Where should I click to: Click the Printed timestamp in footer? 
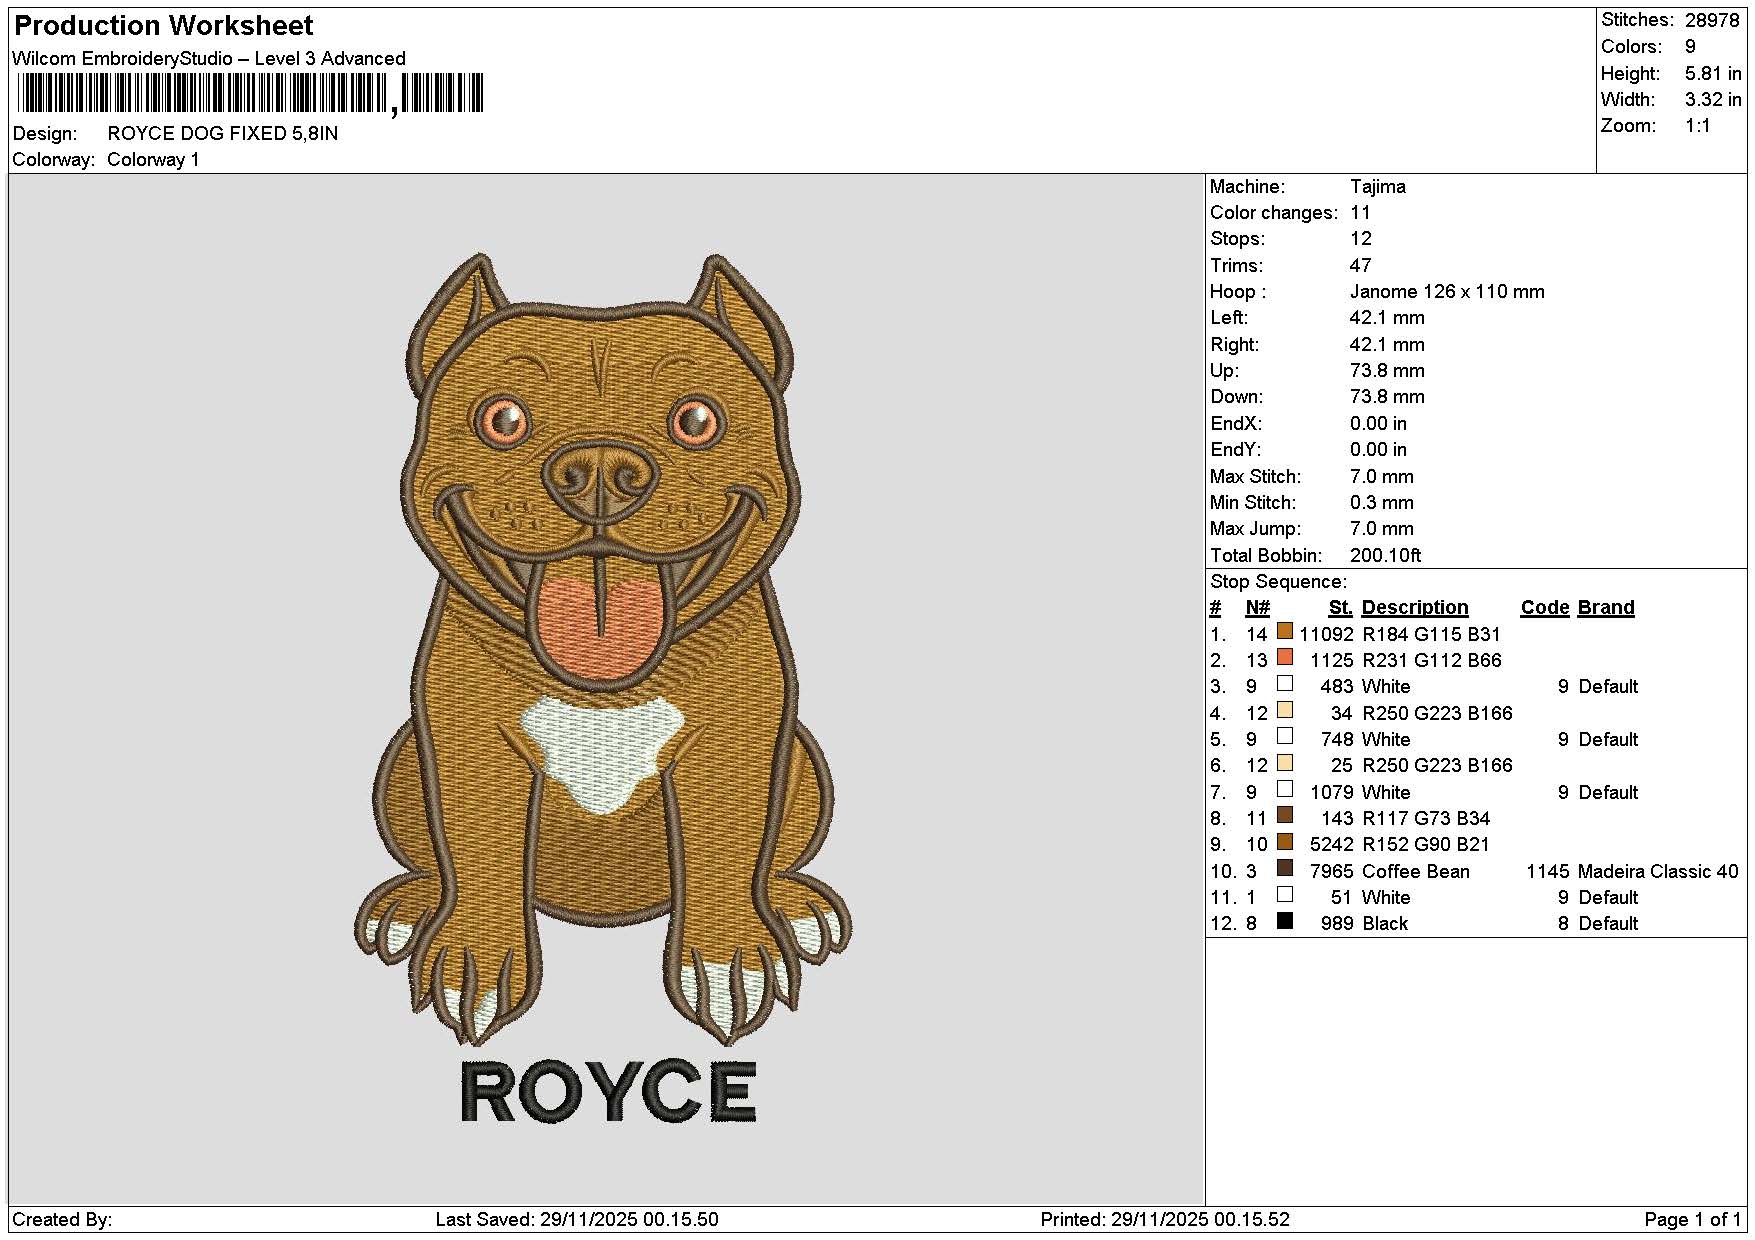coord(1165,1220)
